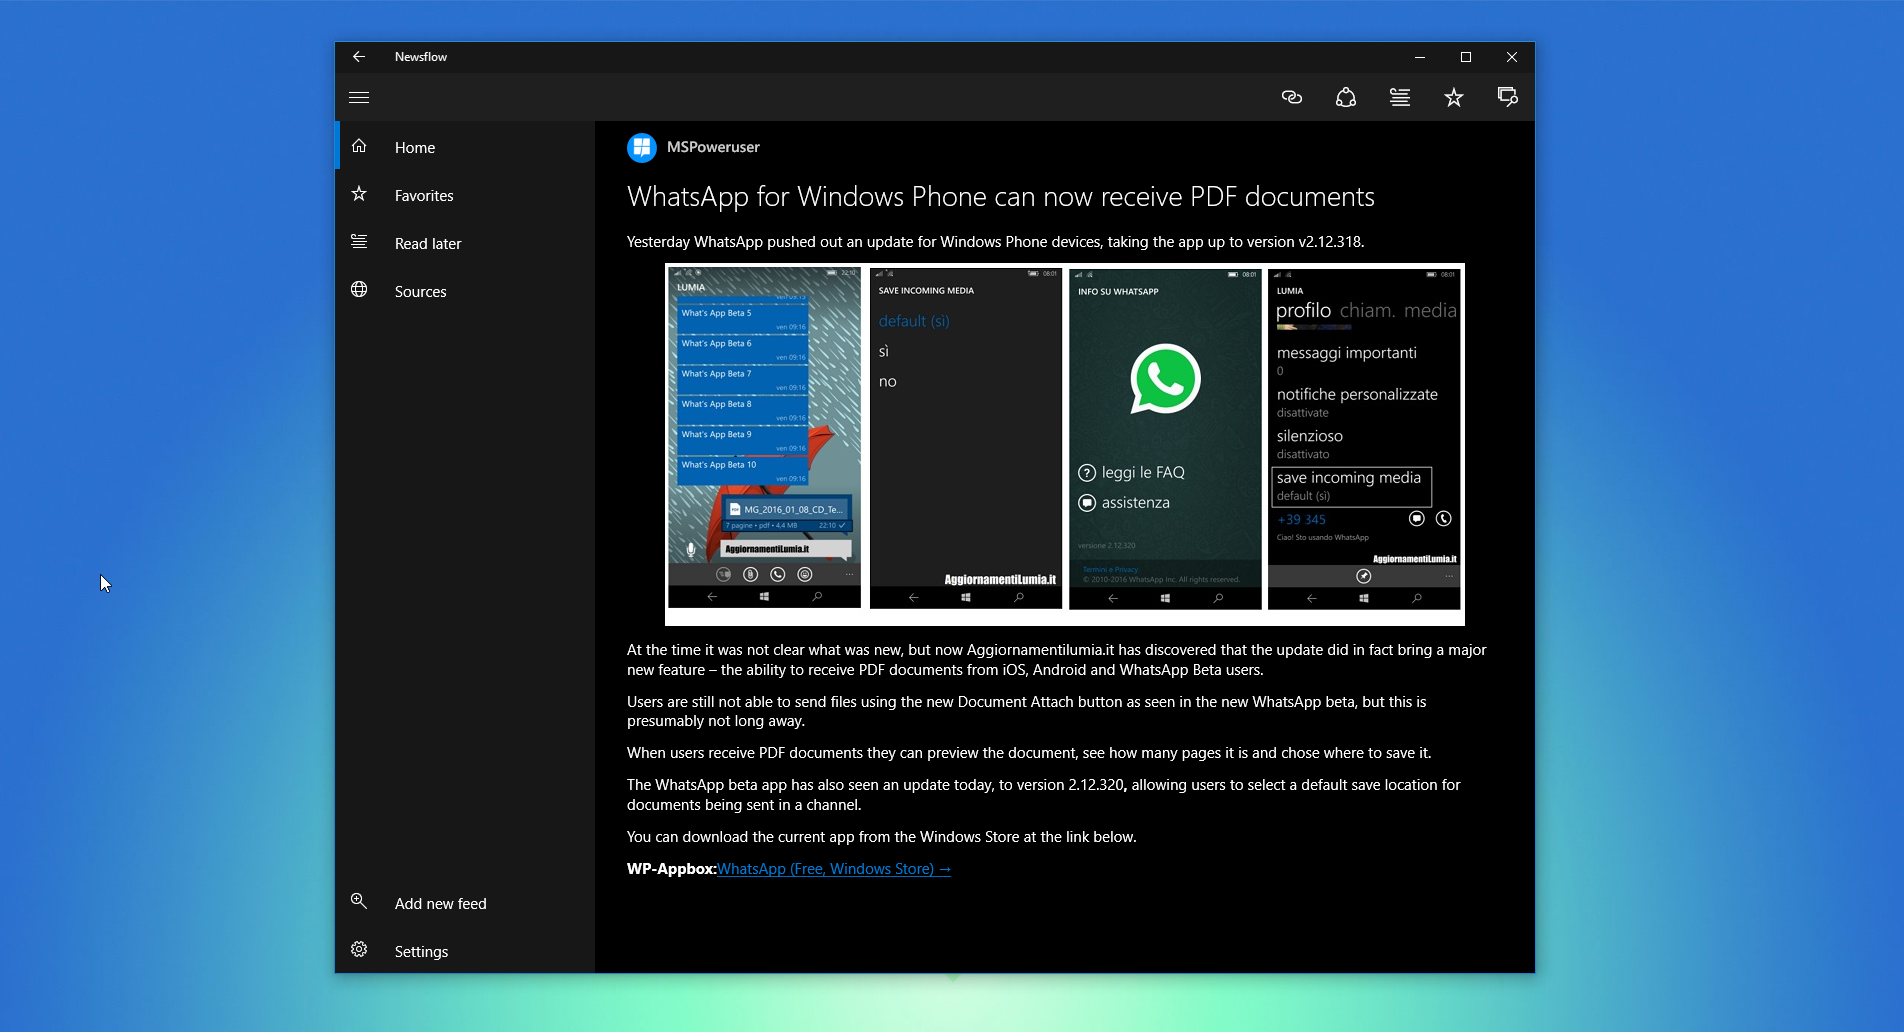The height and width of the screenshot is (1032, 1904).
Task: Open Read later section
Action: [x=465, y=243]
